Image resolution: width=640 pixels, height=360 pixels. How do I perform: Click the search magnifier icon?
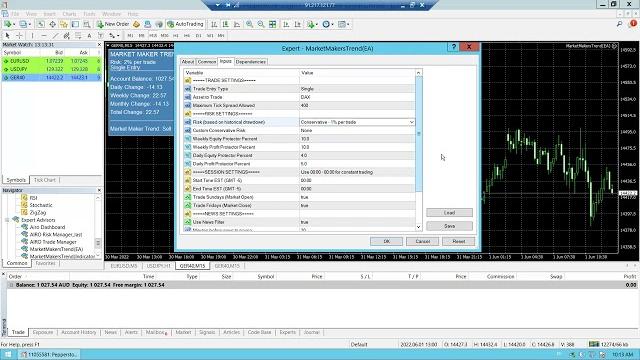point(620,24)
